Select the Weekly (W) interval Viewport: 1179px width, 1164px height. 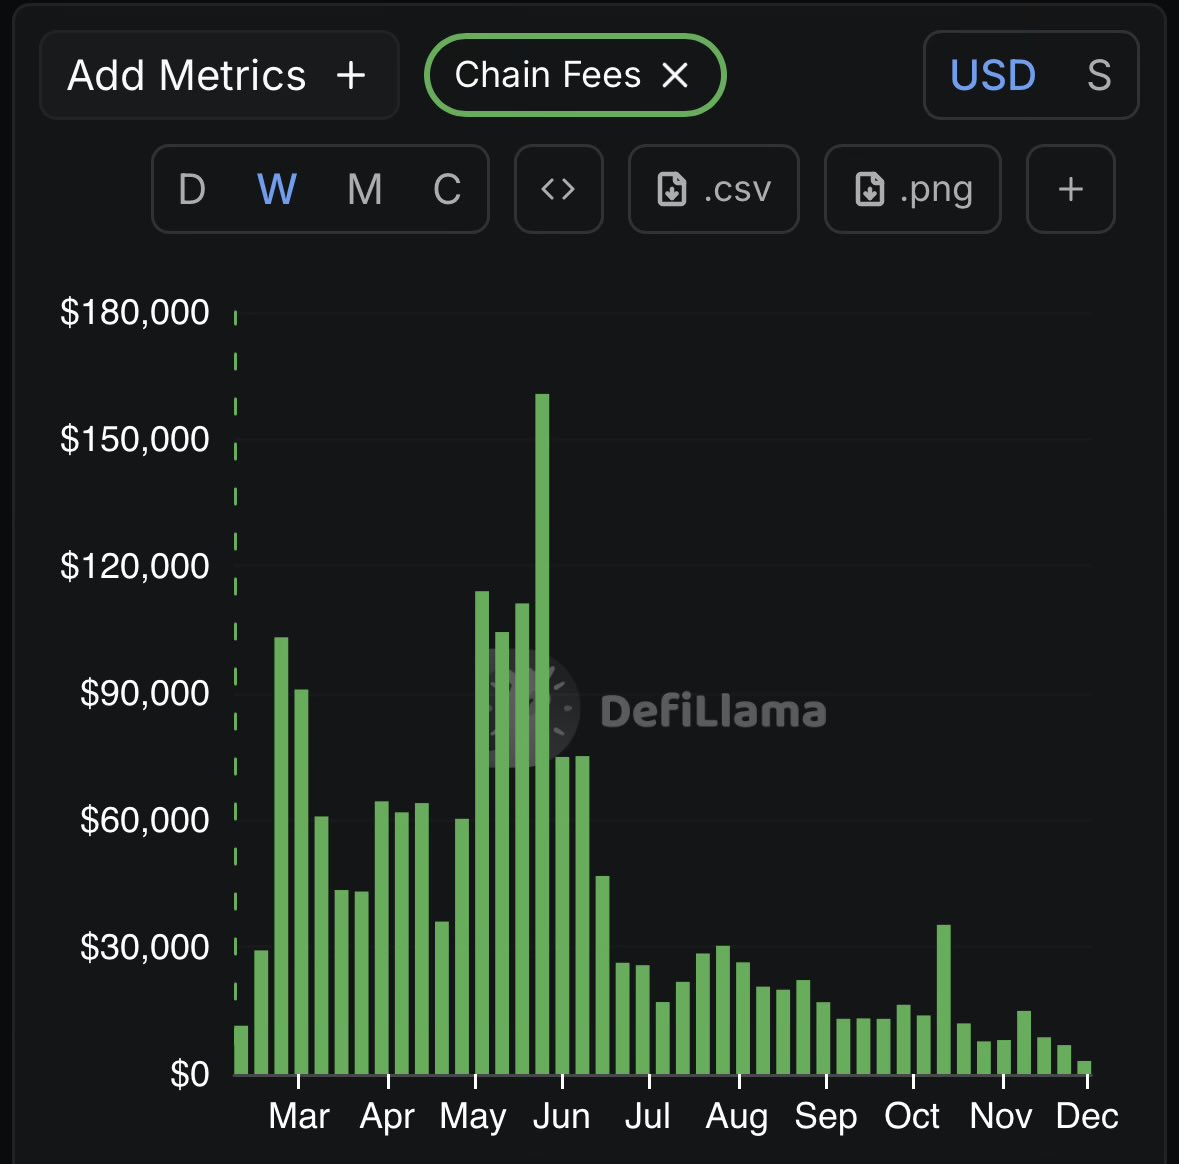(x=277, y=189)
